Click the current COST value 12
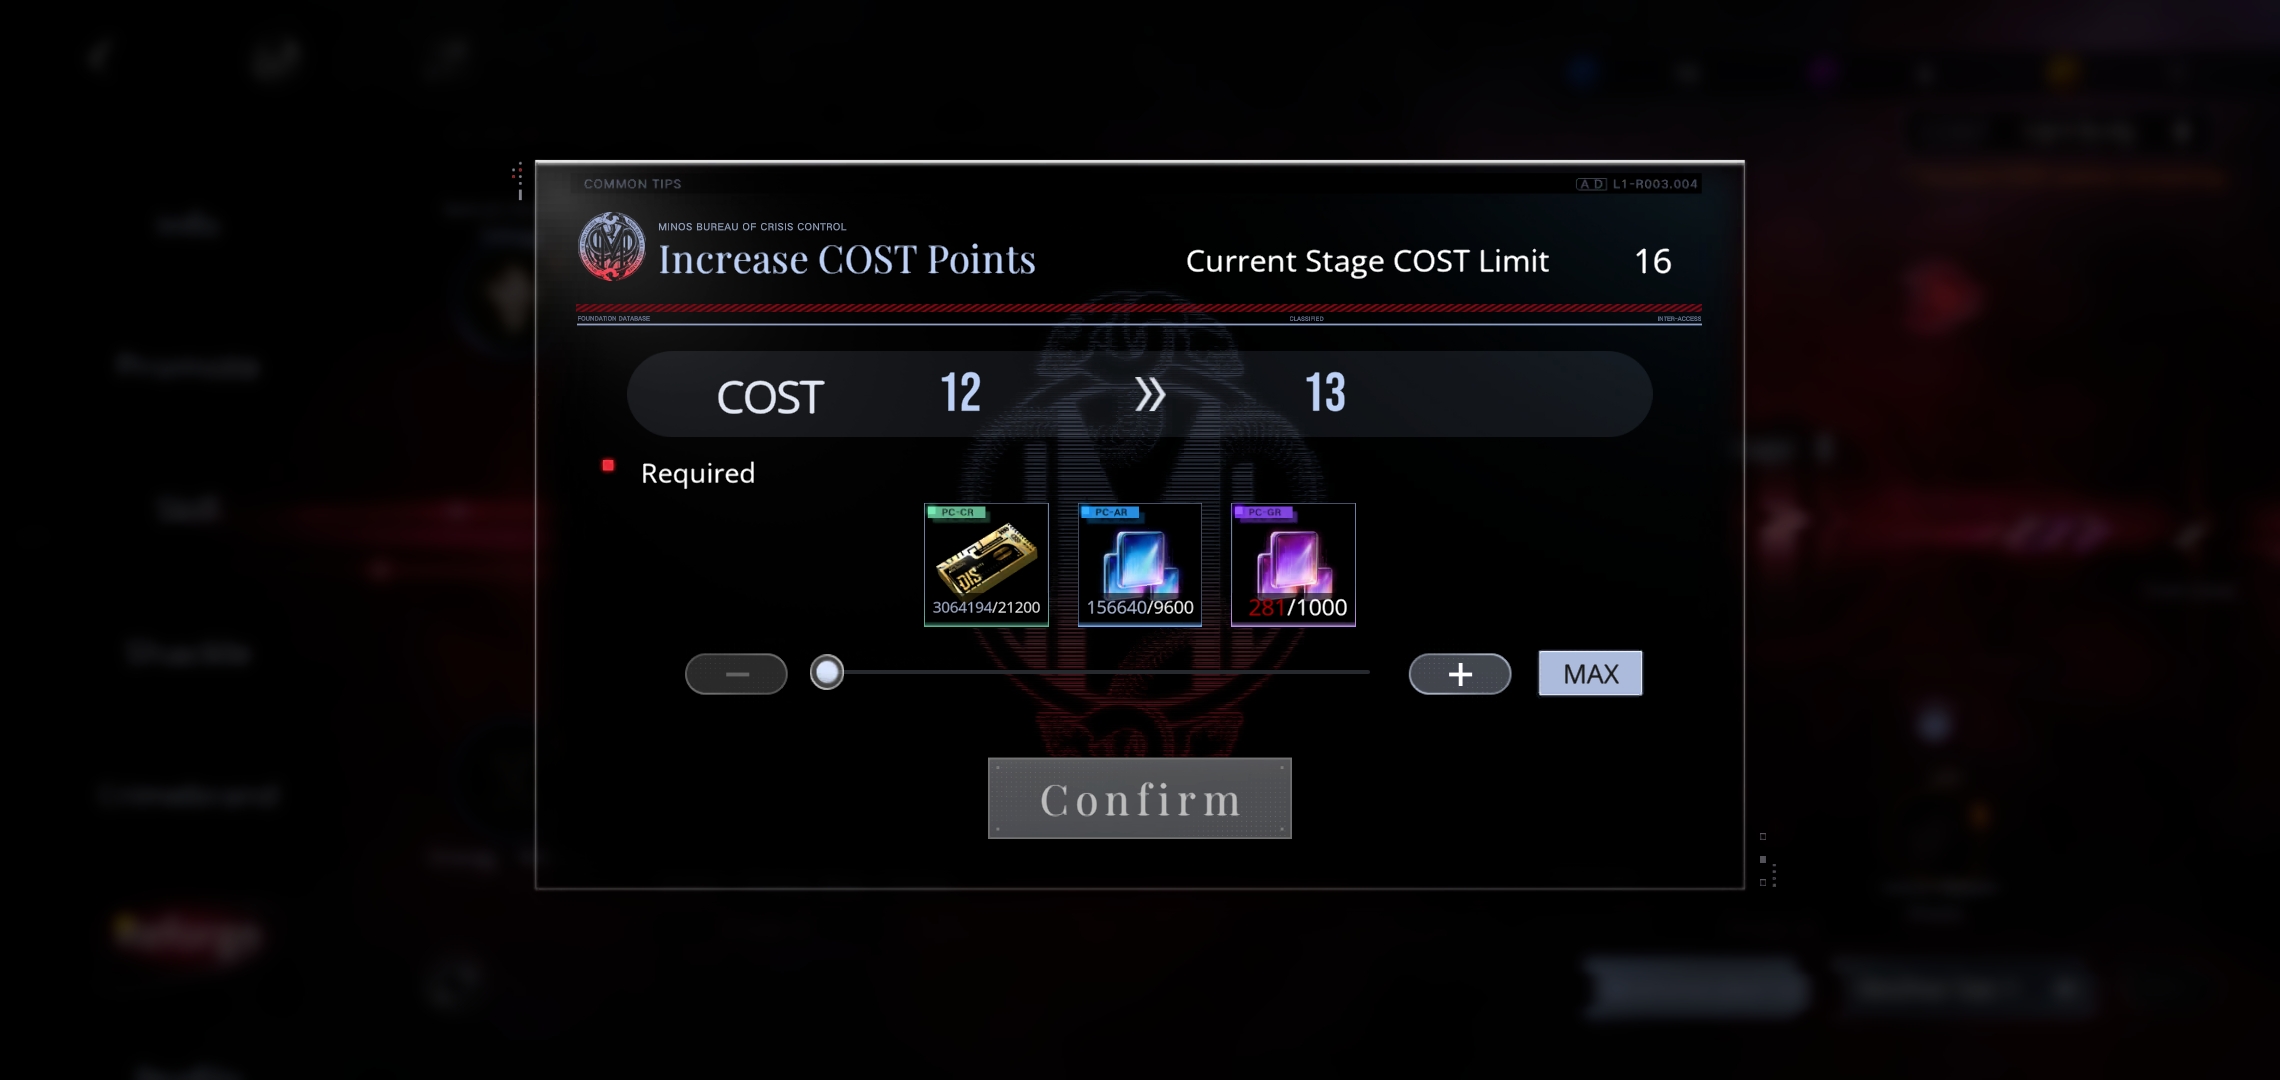 click(960, 393)
